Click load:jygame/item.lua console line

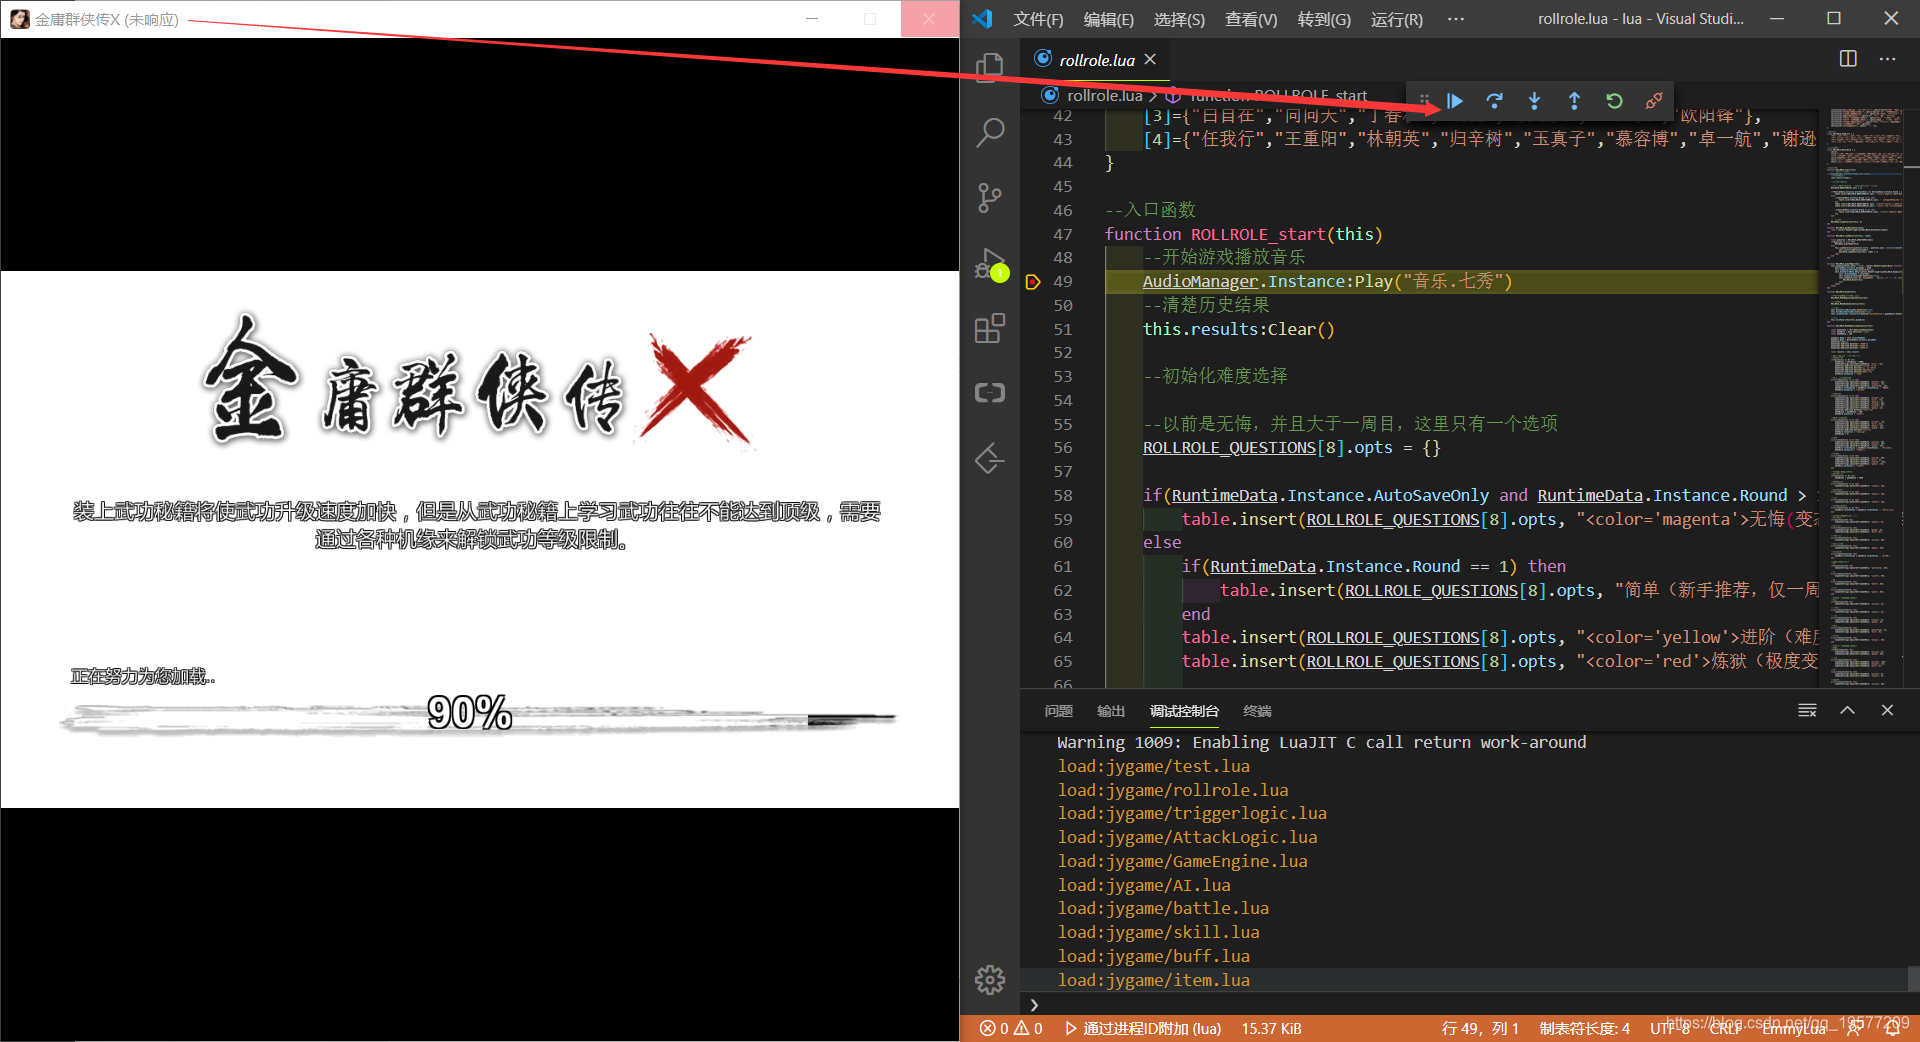coord(1153,980)
